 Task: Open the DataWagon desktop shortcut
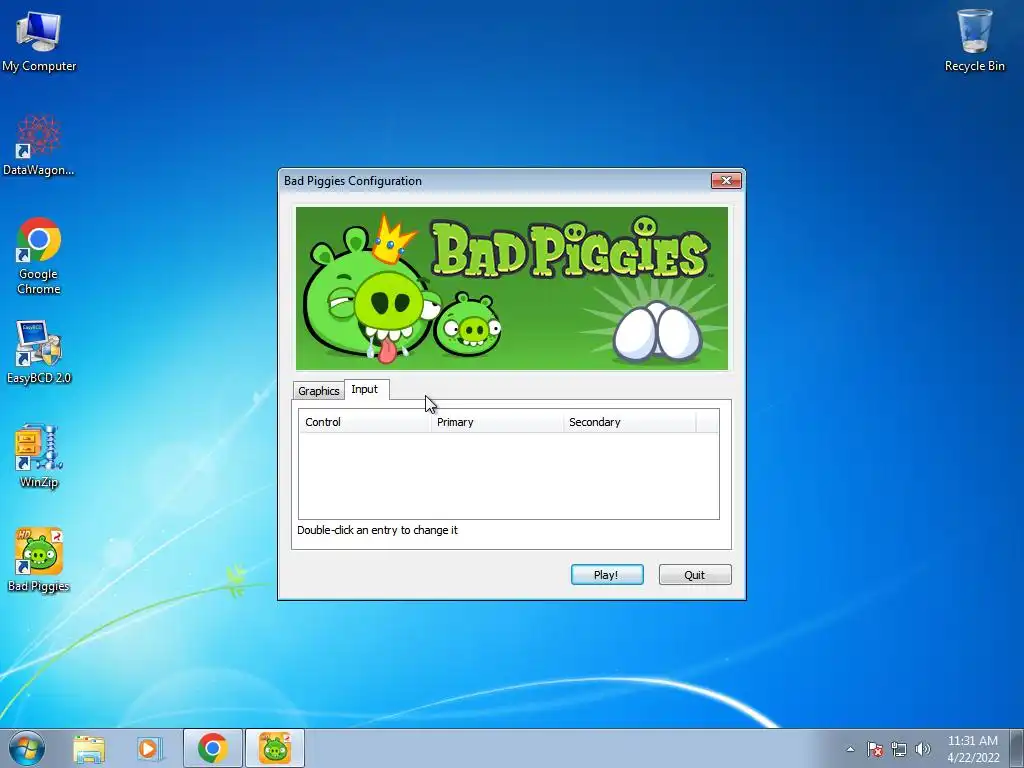(x=39, y=145)
